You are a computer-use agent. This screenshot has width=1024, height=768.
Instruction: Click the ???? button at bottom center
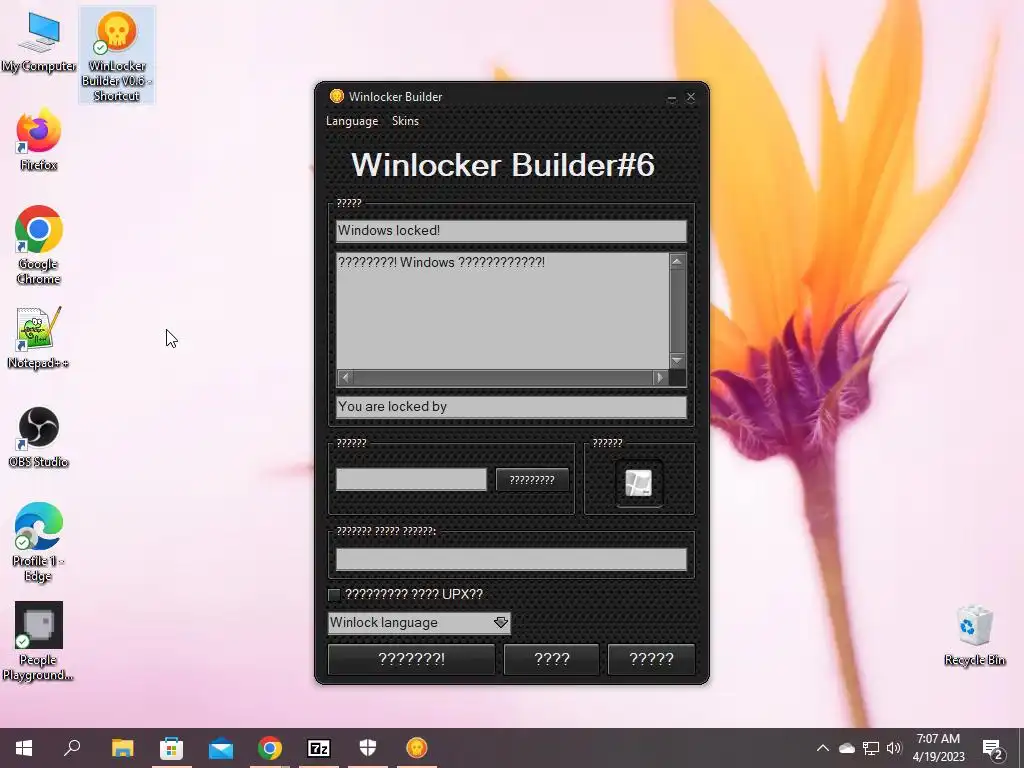pos(552,659)
